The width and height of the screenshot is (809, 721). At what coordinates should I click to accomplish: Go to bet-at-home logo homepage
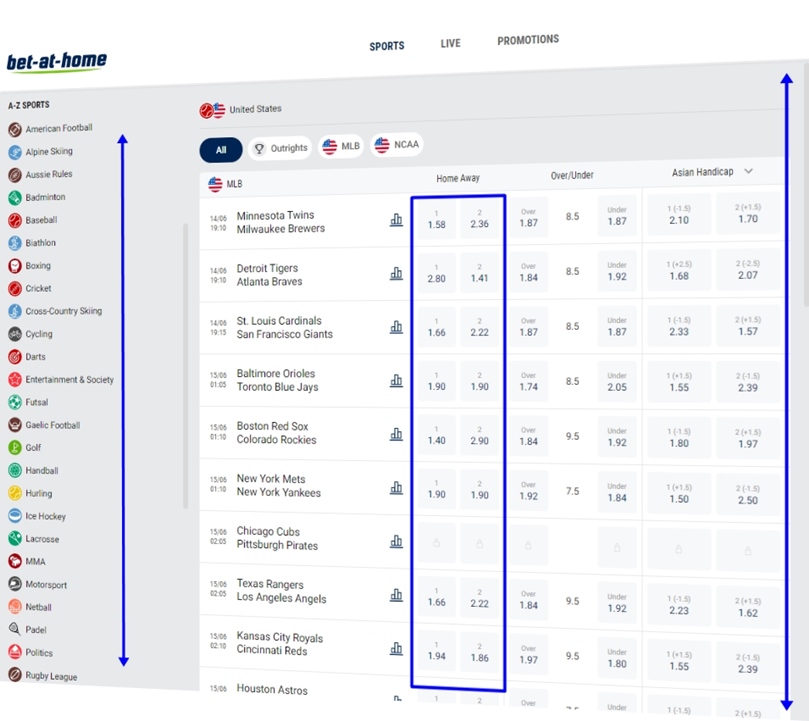(x=57, y=62)
